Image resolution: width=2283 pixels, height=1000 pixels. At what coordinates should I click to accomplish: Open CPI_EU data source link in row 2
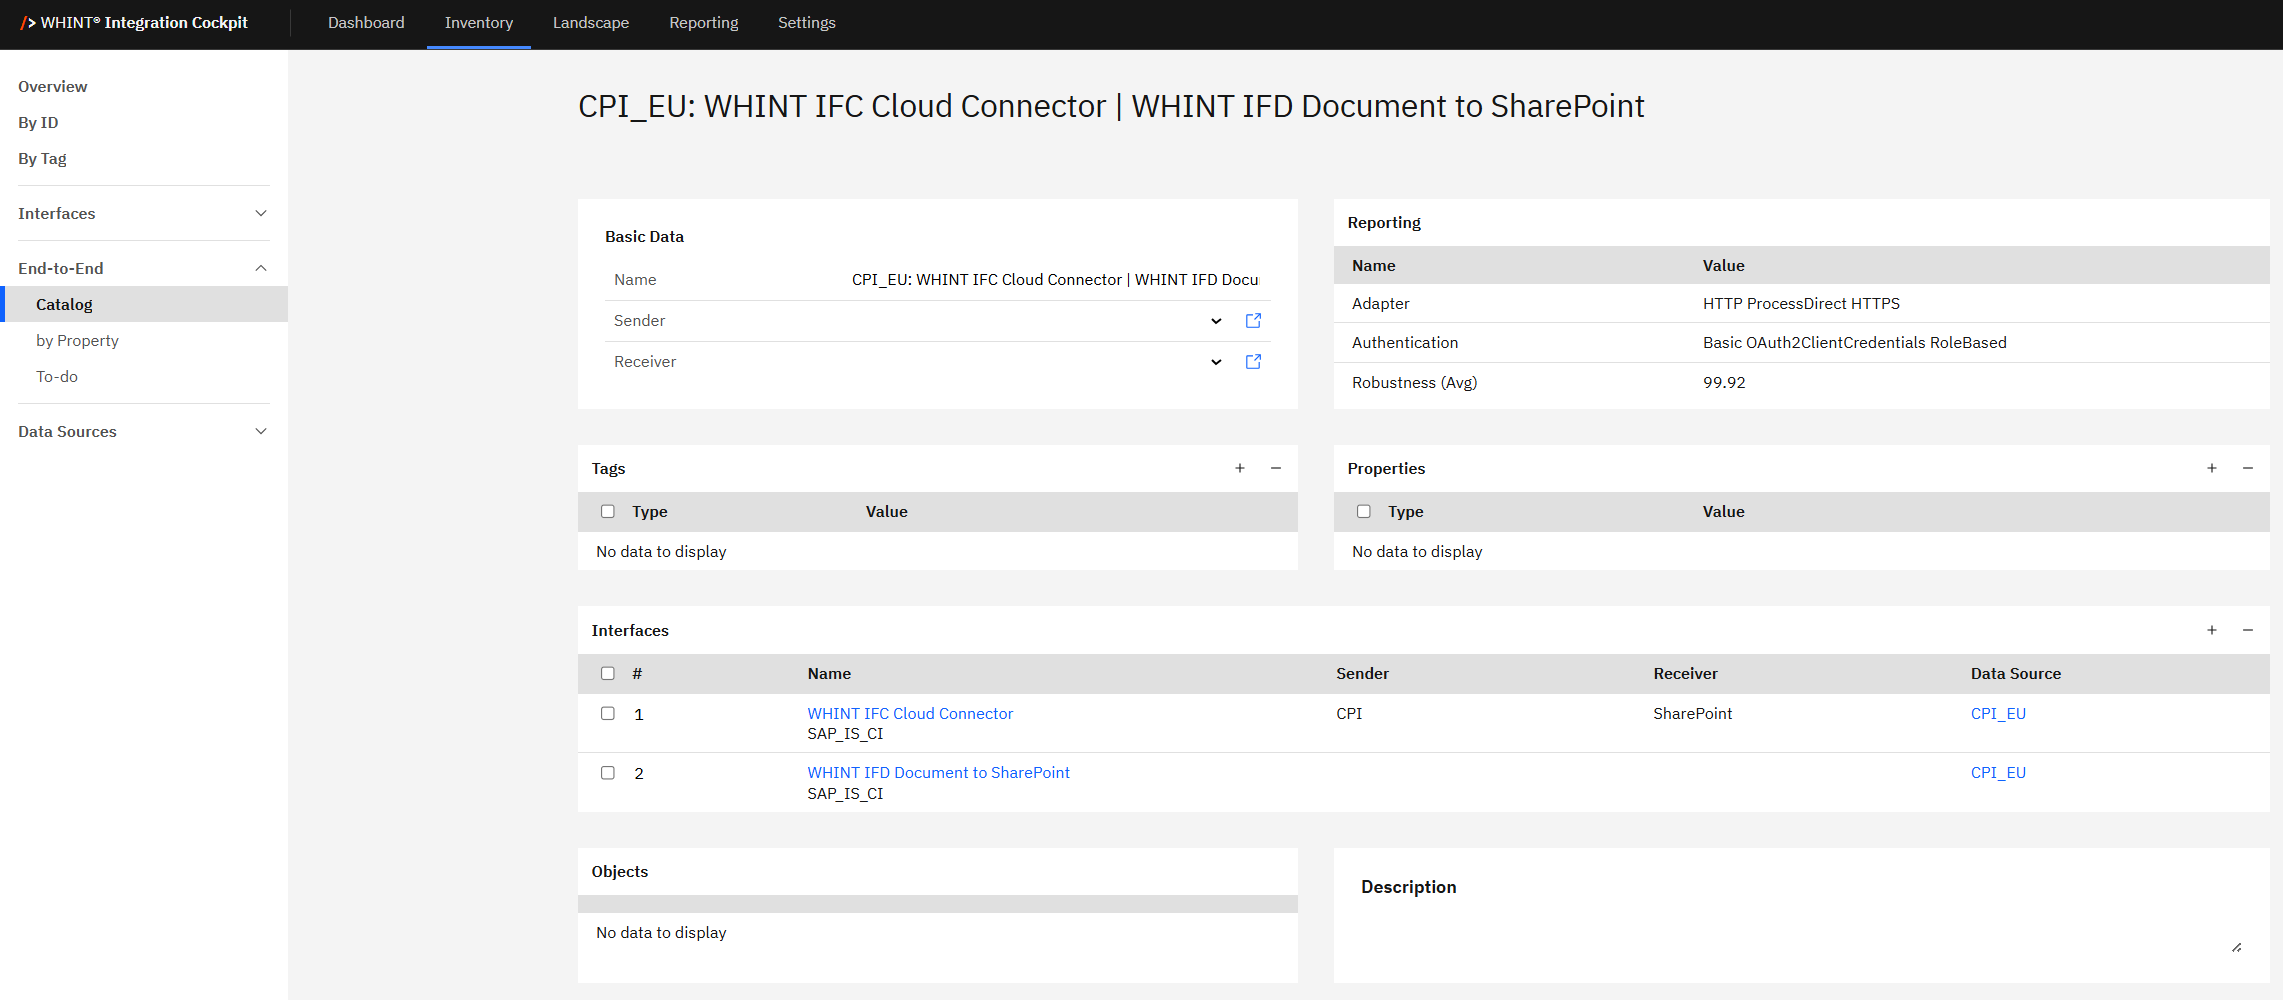pyautogui.click(x=1998, y=772)
